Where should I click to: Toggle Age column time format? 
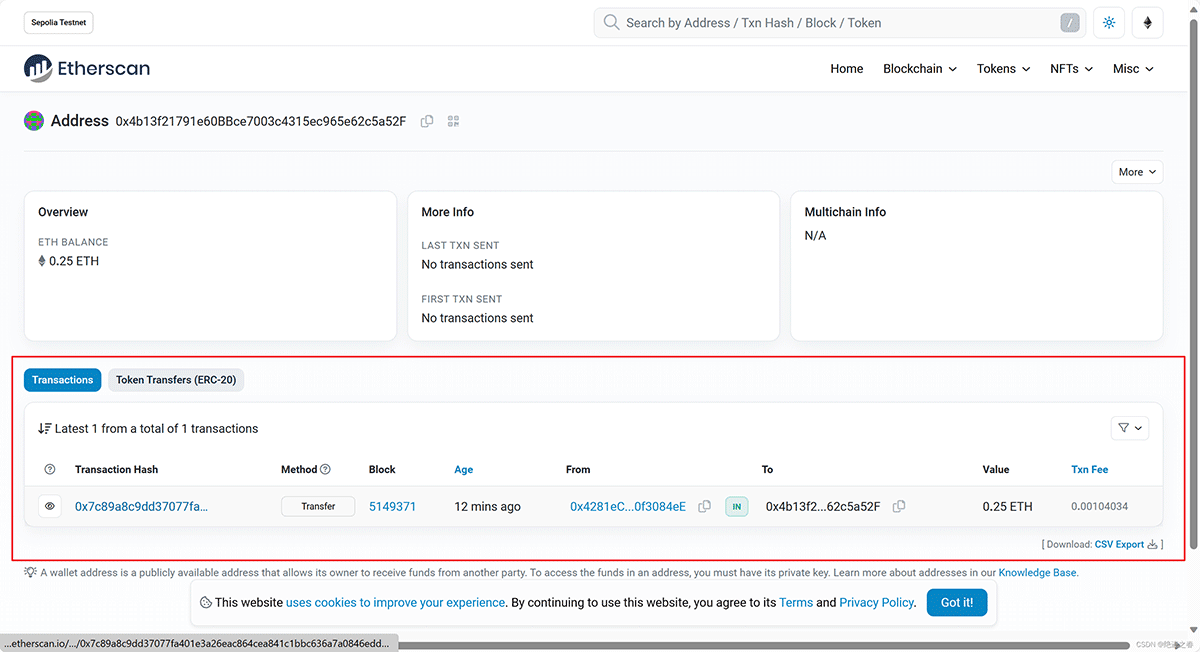(464, 470)
